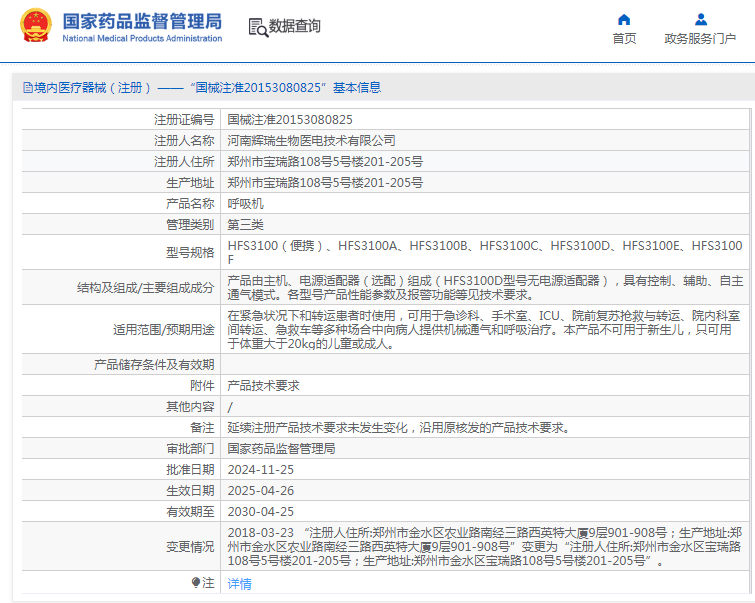Open the 首页 navigation text
Image resolution: width=755 pixels, height=603 pixels.
[x=624, y=39]
